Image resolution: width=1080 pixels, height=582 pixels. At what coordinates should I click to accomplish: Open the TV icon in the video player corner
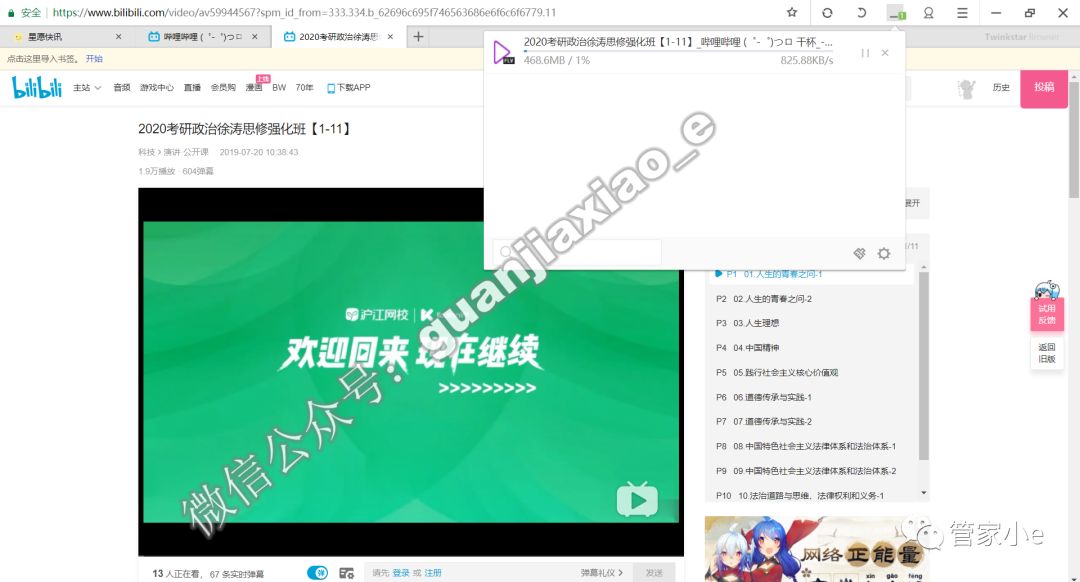[637, 500]
